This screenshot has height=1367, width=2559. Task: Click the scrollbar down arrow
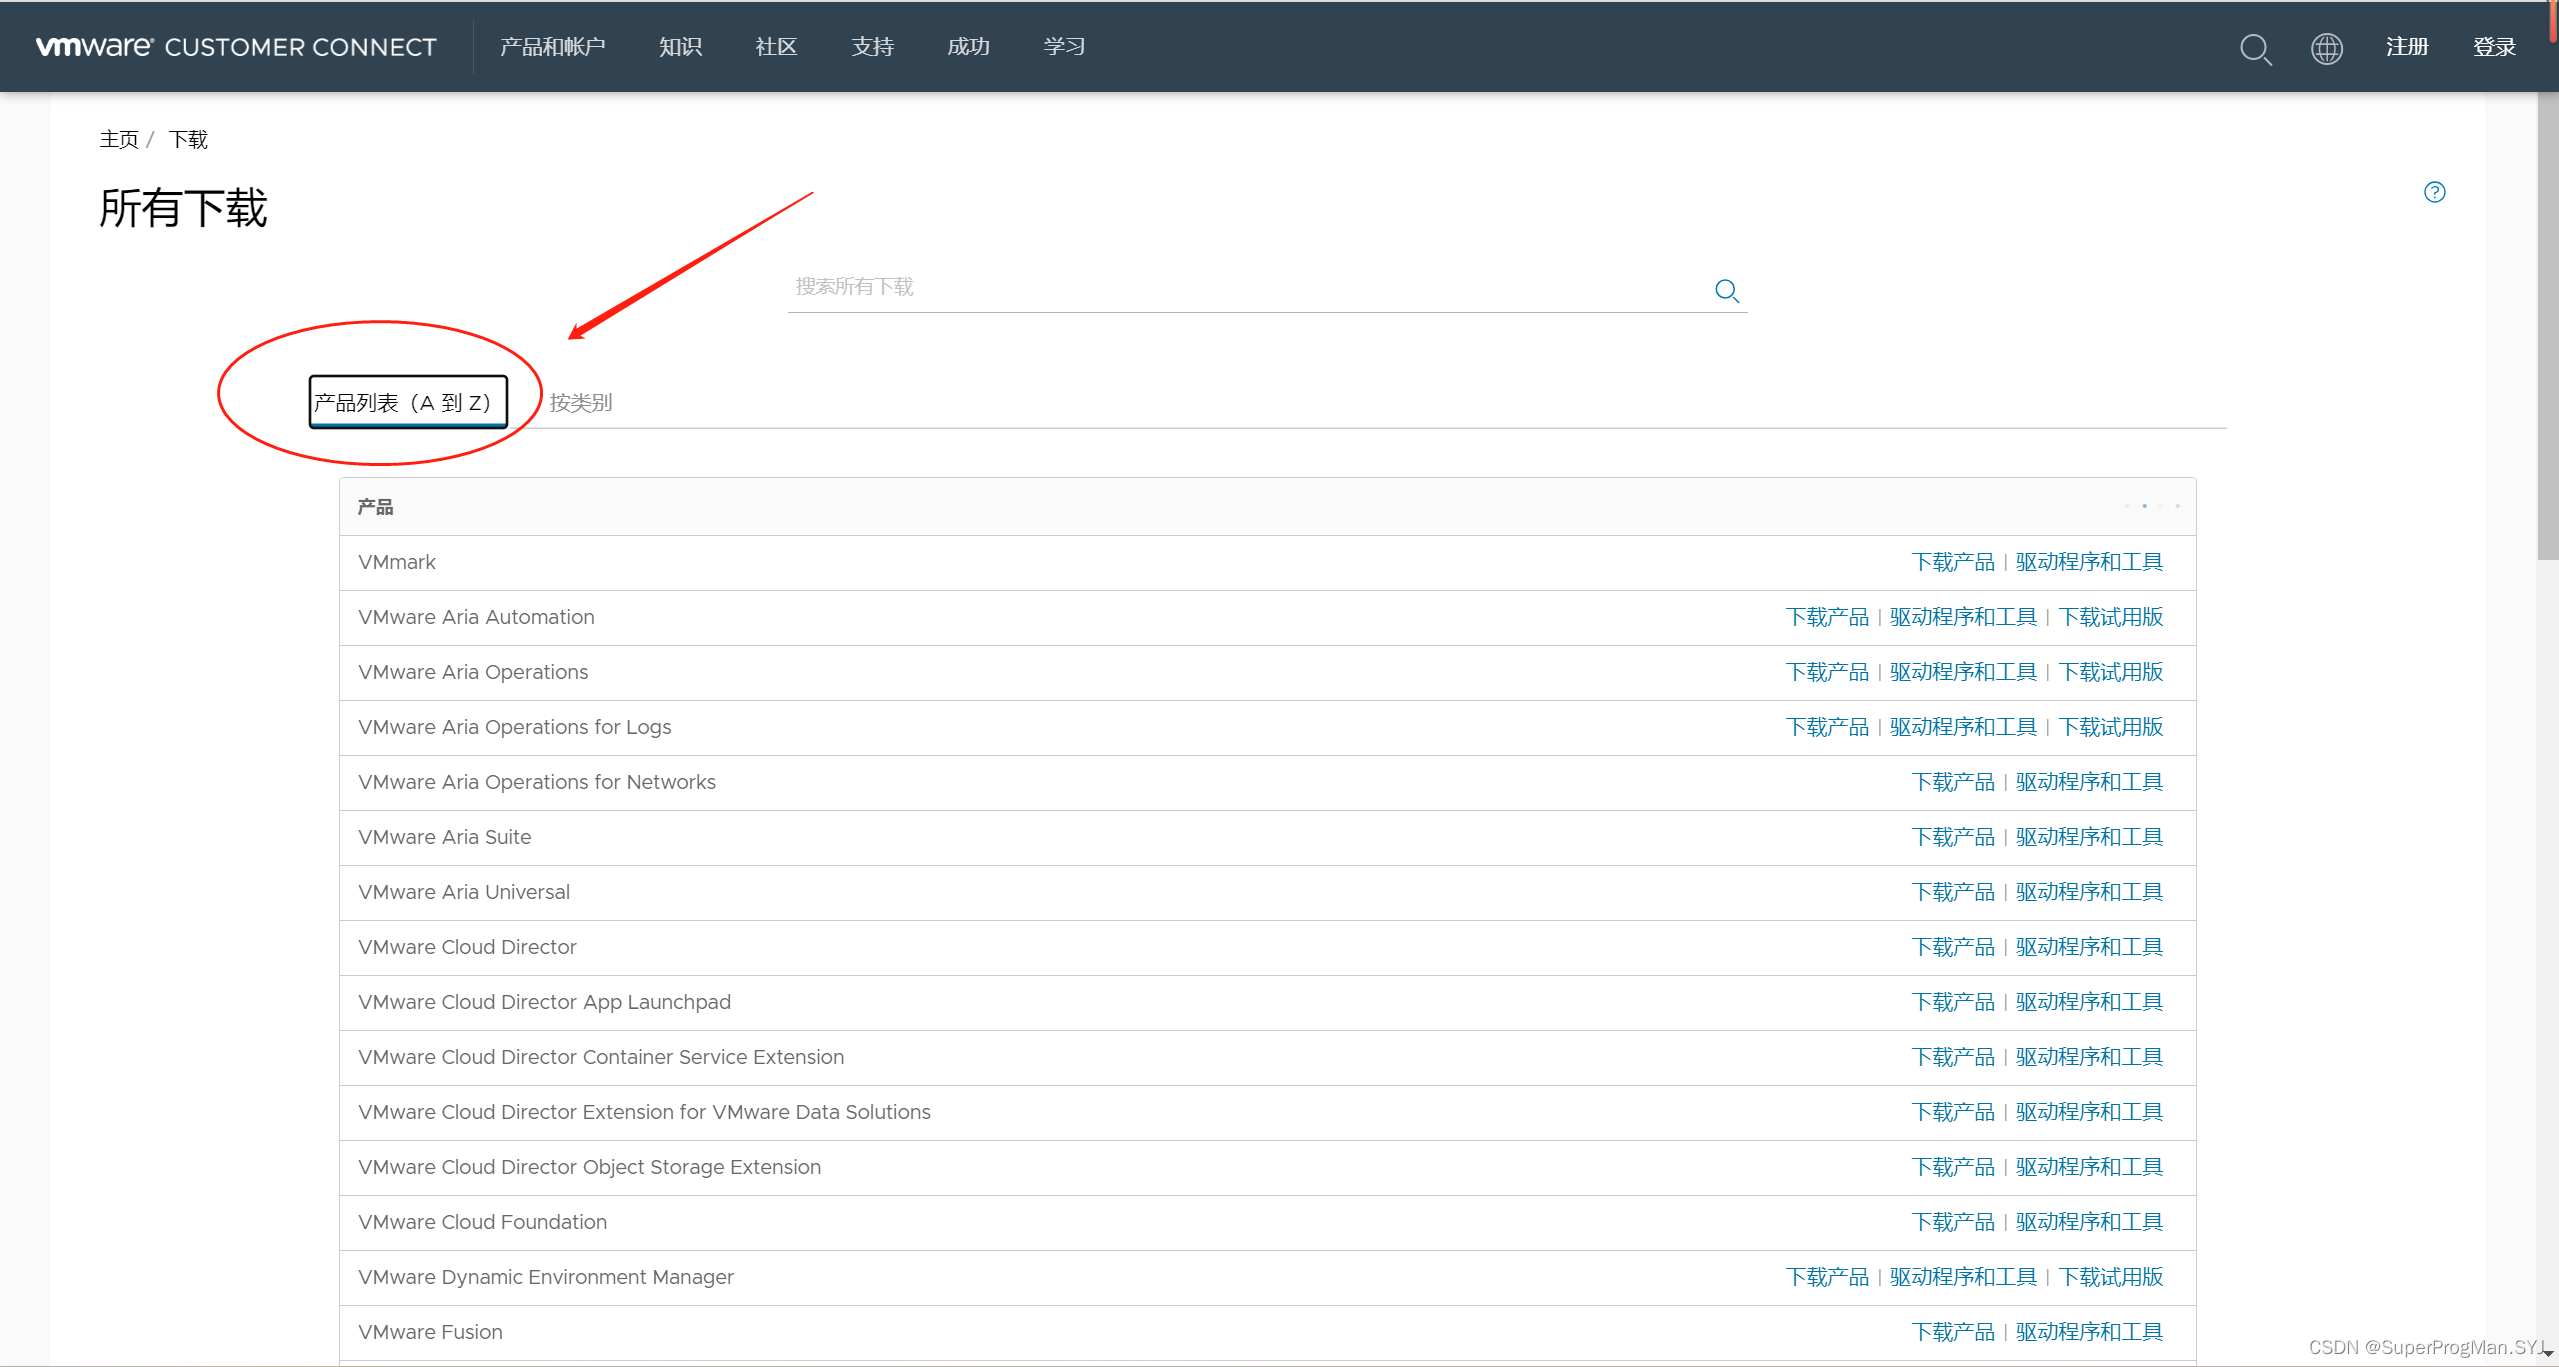pos(2548,1355)
